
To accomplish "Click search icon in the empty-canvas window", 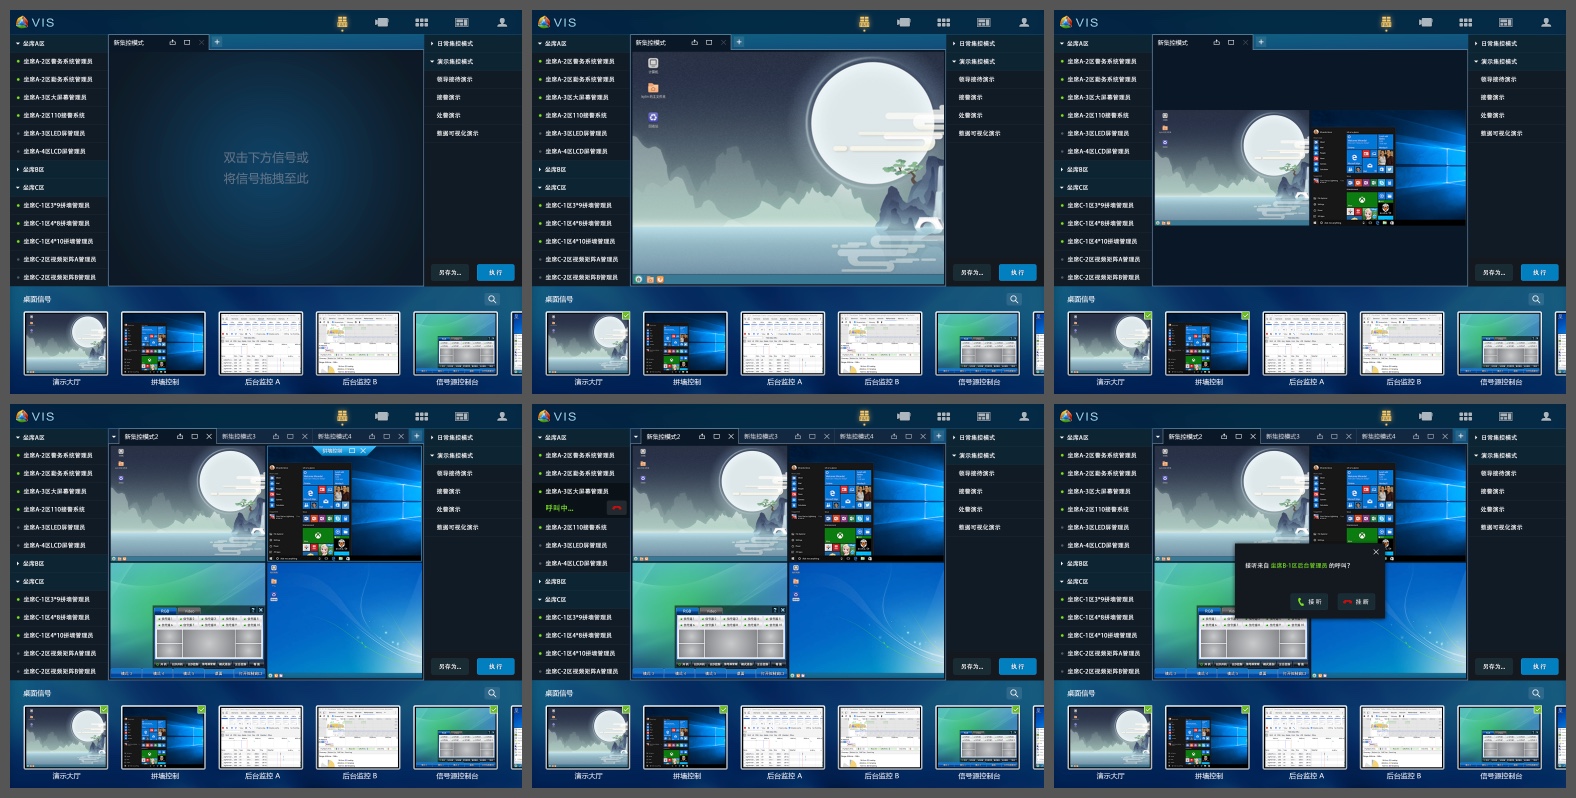I will click(492, 299).
